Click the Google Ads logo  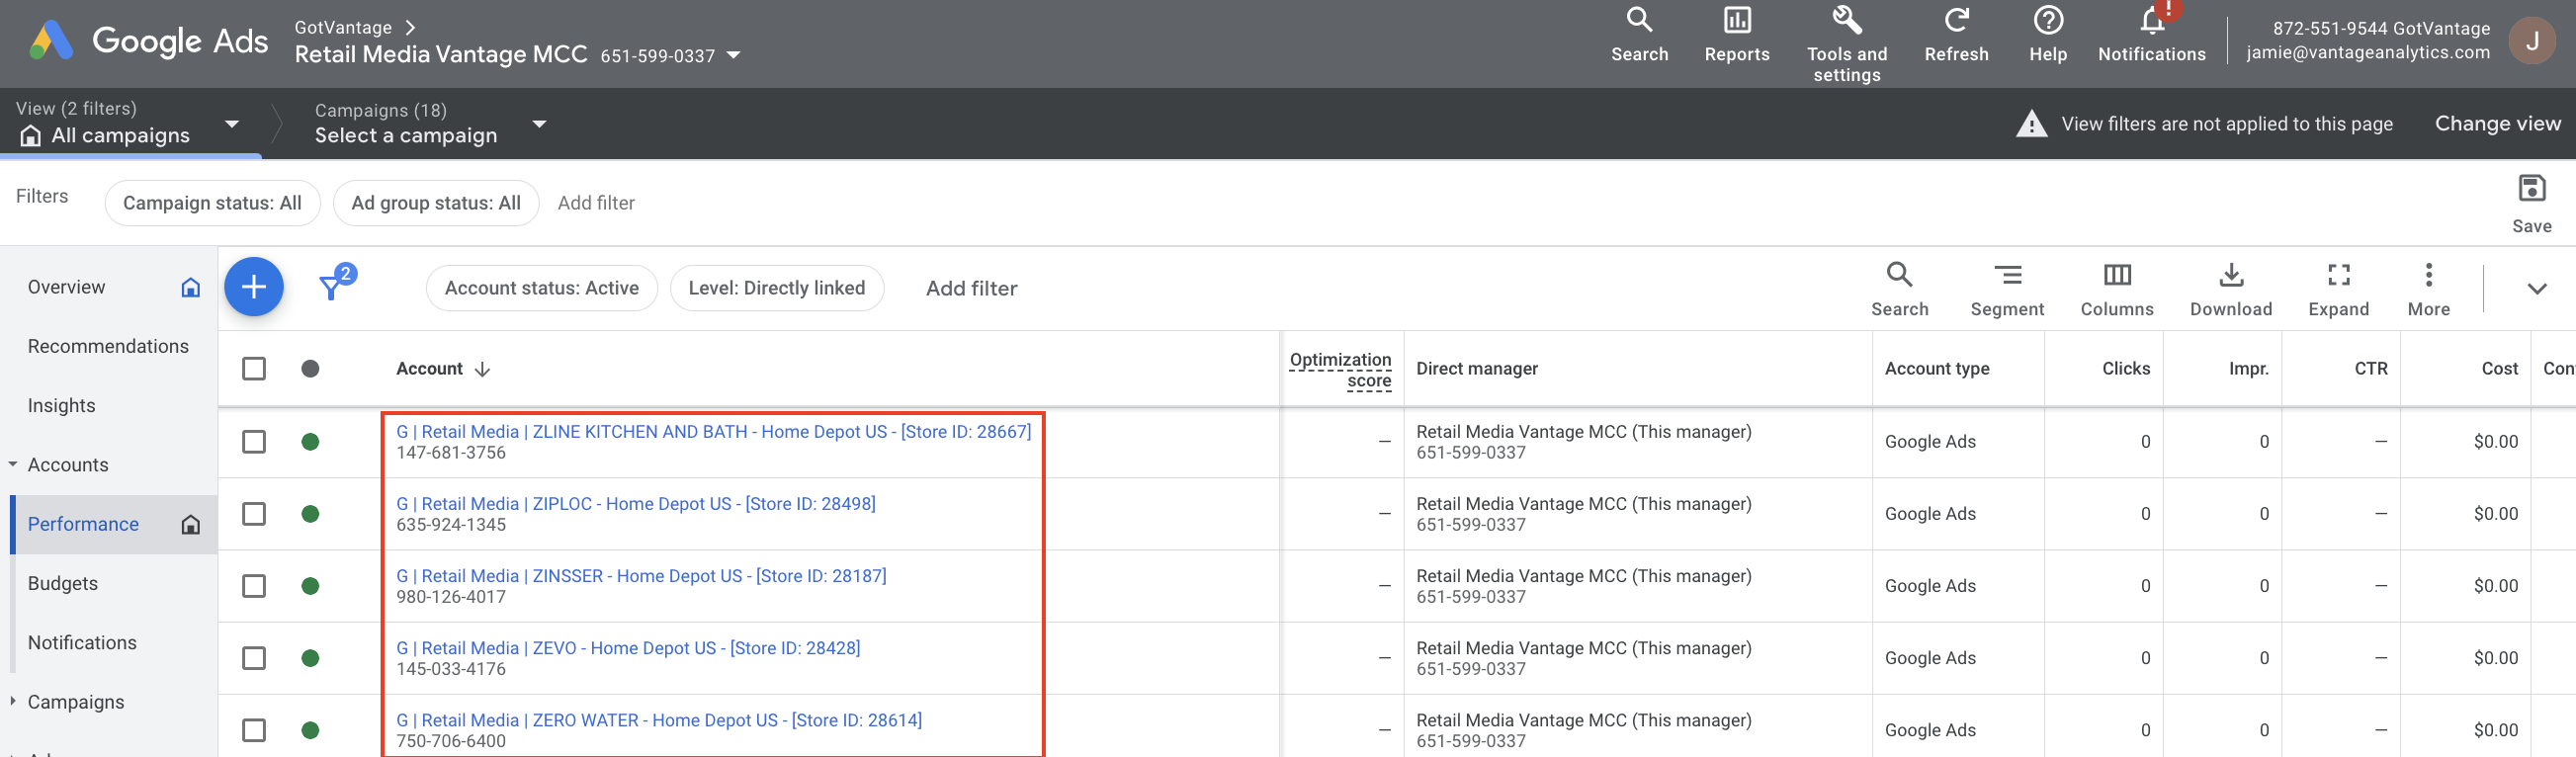coord(150,41)
